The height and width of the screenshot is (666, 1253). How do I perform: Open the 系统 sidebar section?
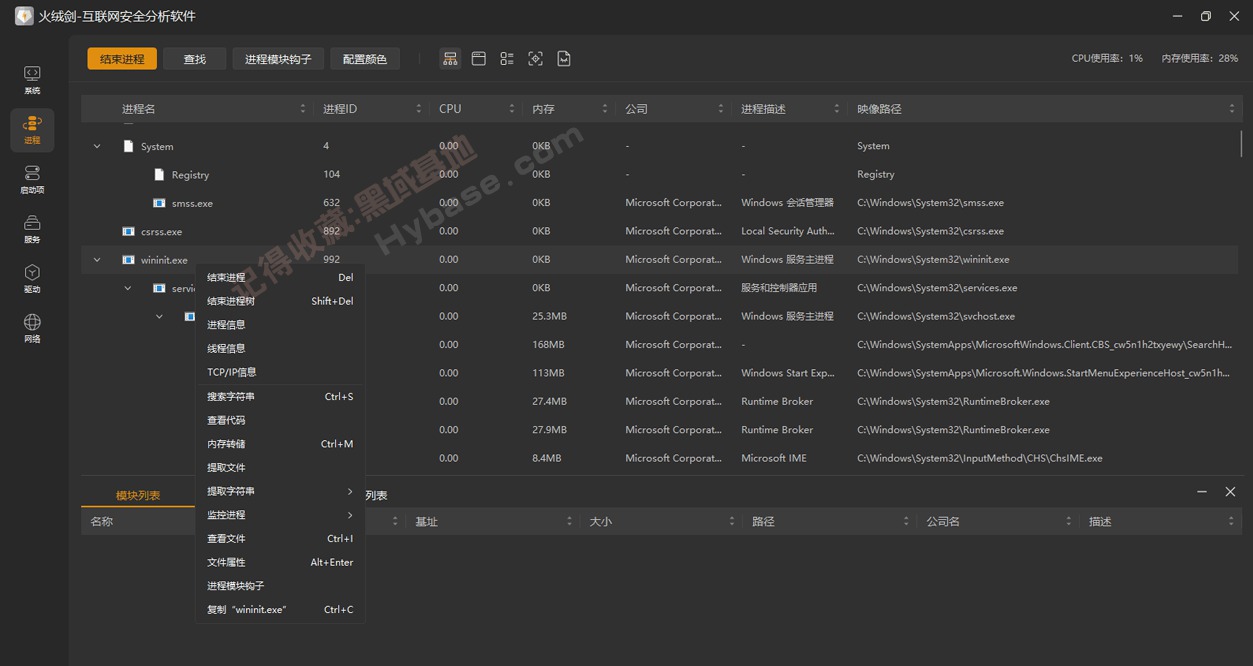(32, 80)
